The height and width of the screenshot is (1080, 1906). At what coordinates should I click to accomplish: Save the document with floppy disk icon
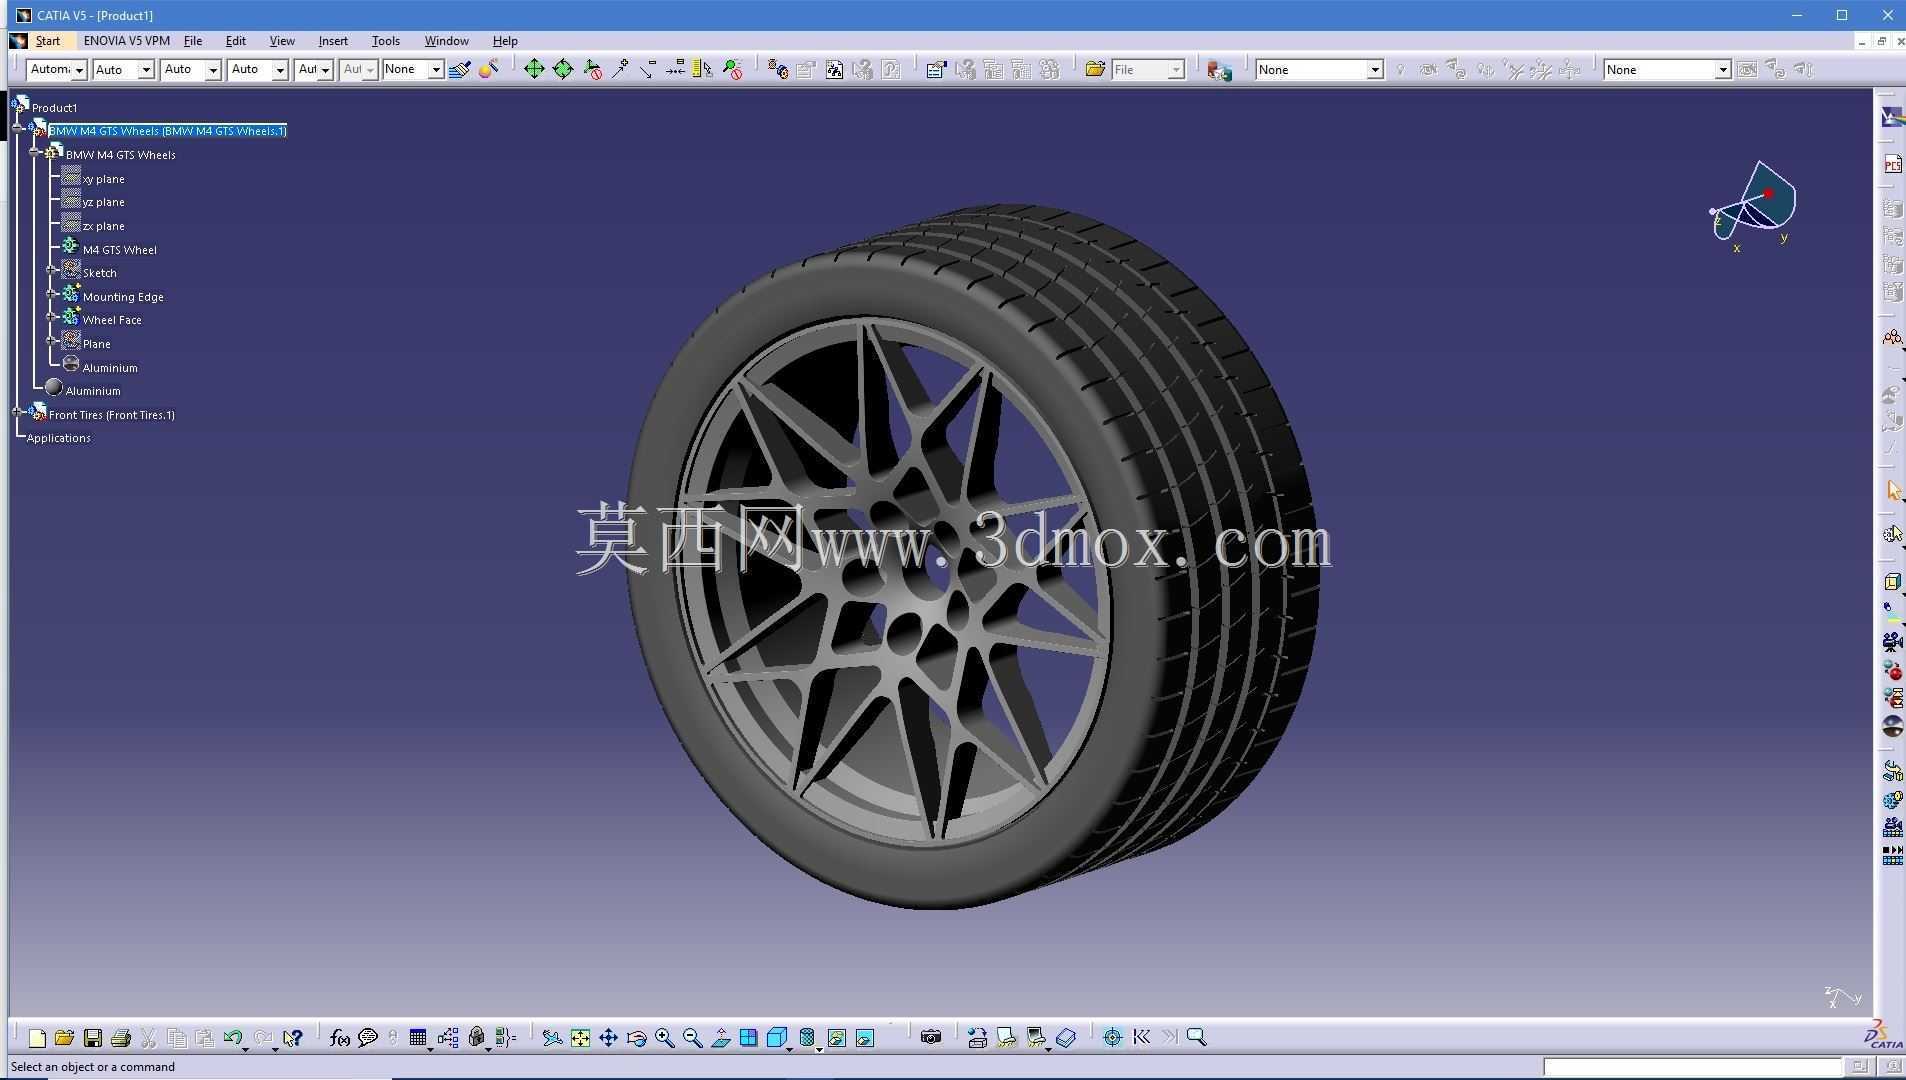[92, 1038]
